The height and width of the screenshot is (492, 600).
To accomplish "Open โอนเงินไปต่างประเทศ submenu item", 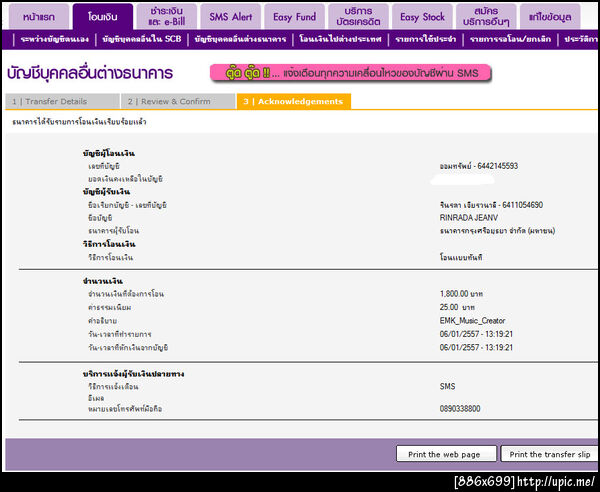I will pyautogui.click(x=340, y=39).
